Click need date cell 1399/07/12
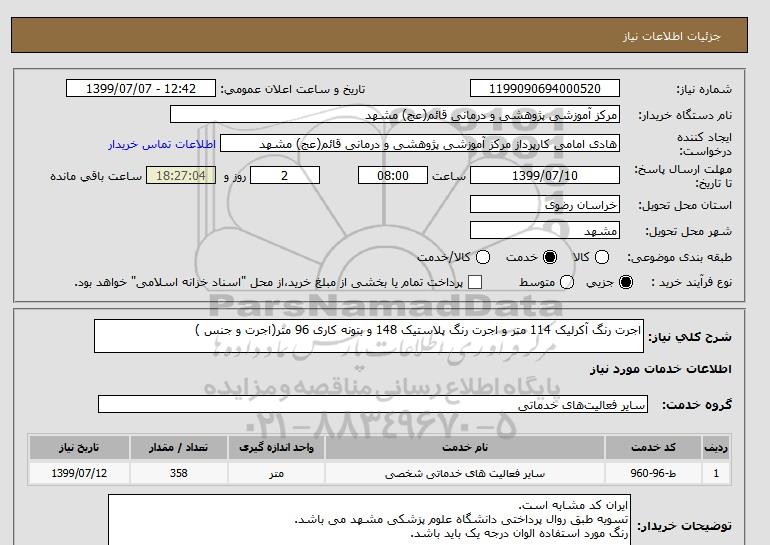The height and width of the screenshot is (545, 770). 79,473
